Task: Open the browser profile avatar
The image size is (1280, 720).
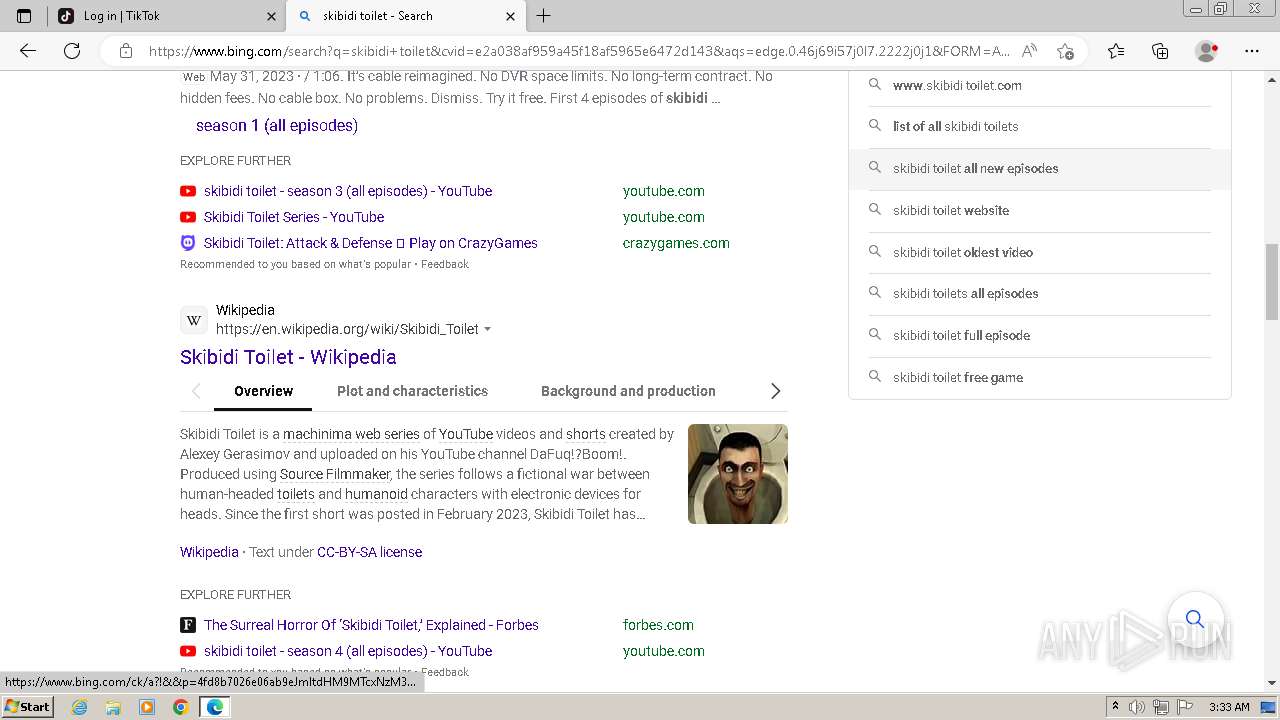Action: (1206, 51)
